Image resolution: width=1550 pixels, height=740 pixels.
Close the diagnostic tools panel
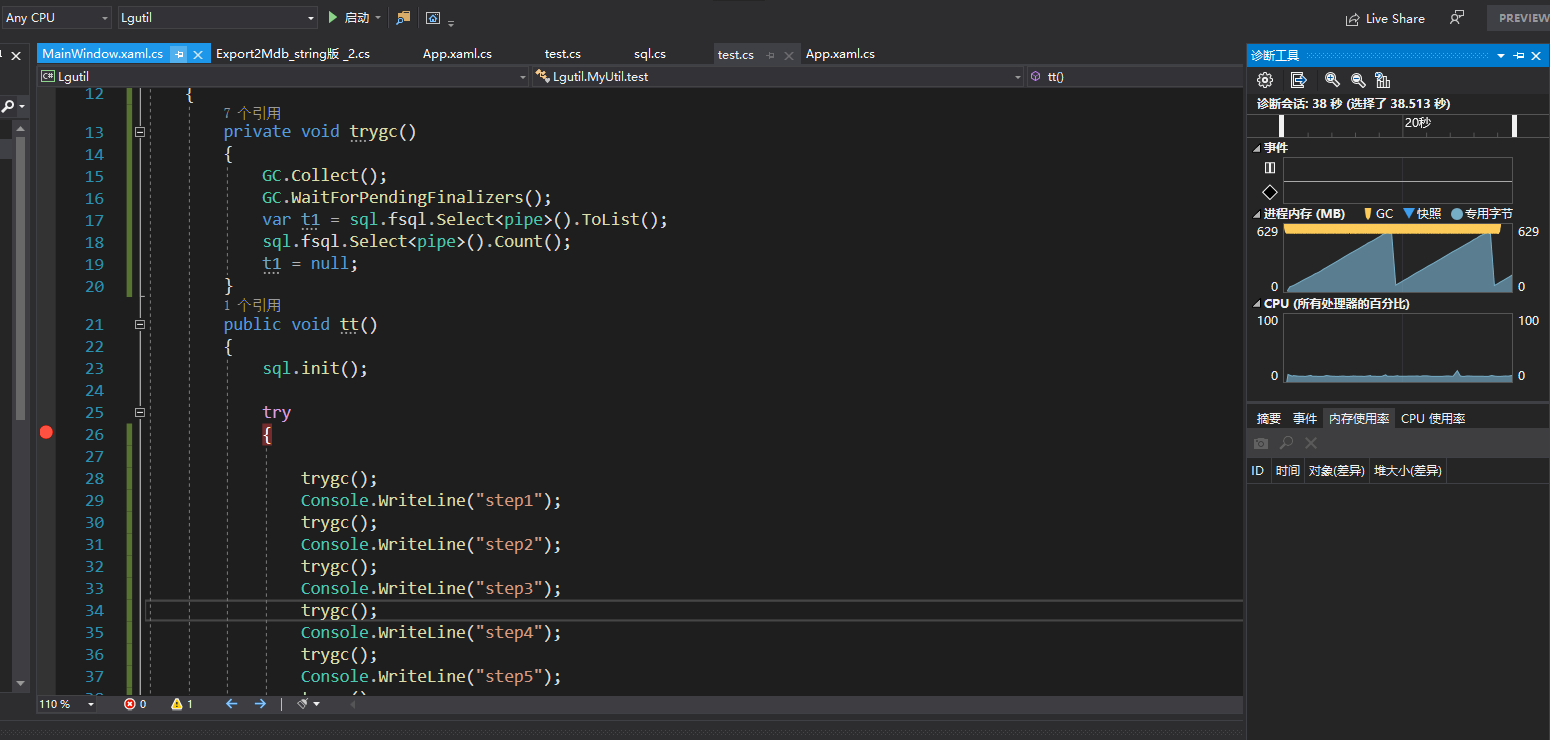pyautogui.click(x=1537, y=56)
